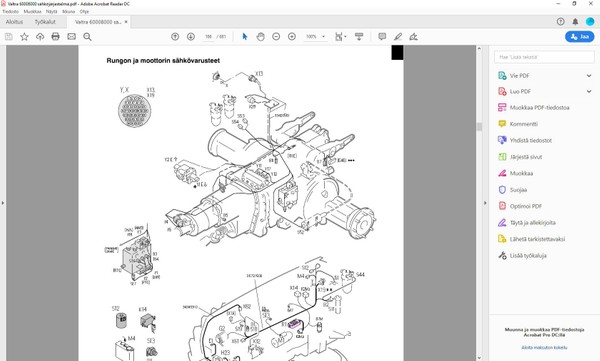The height and width of the screenshot is (361, 600).
Task: Zoom in with the plus icon
Action: pos(292,37)
